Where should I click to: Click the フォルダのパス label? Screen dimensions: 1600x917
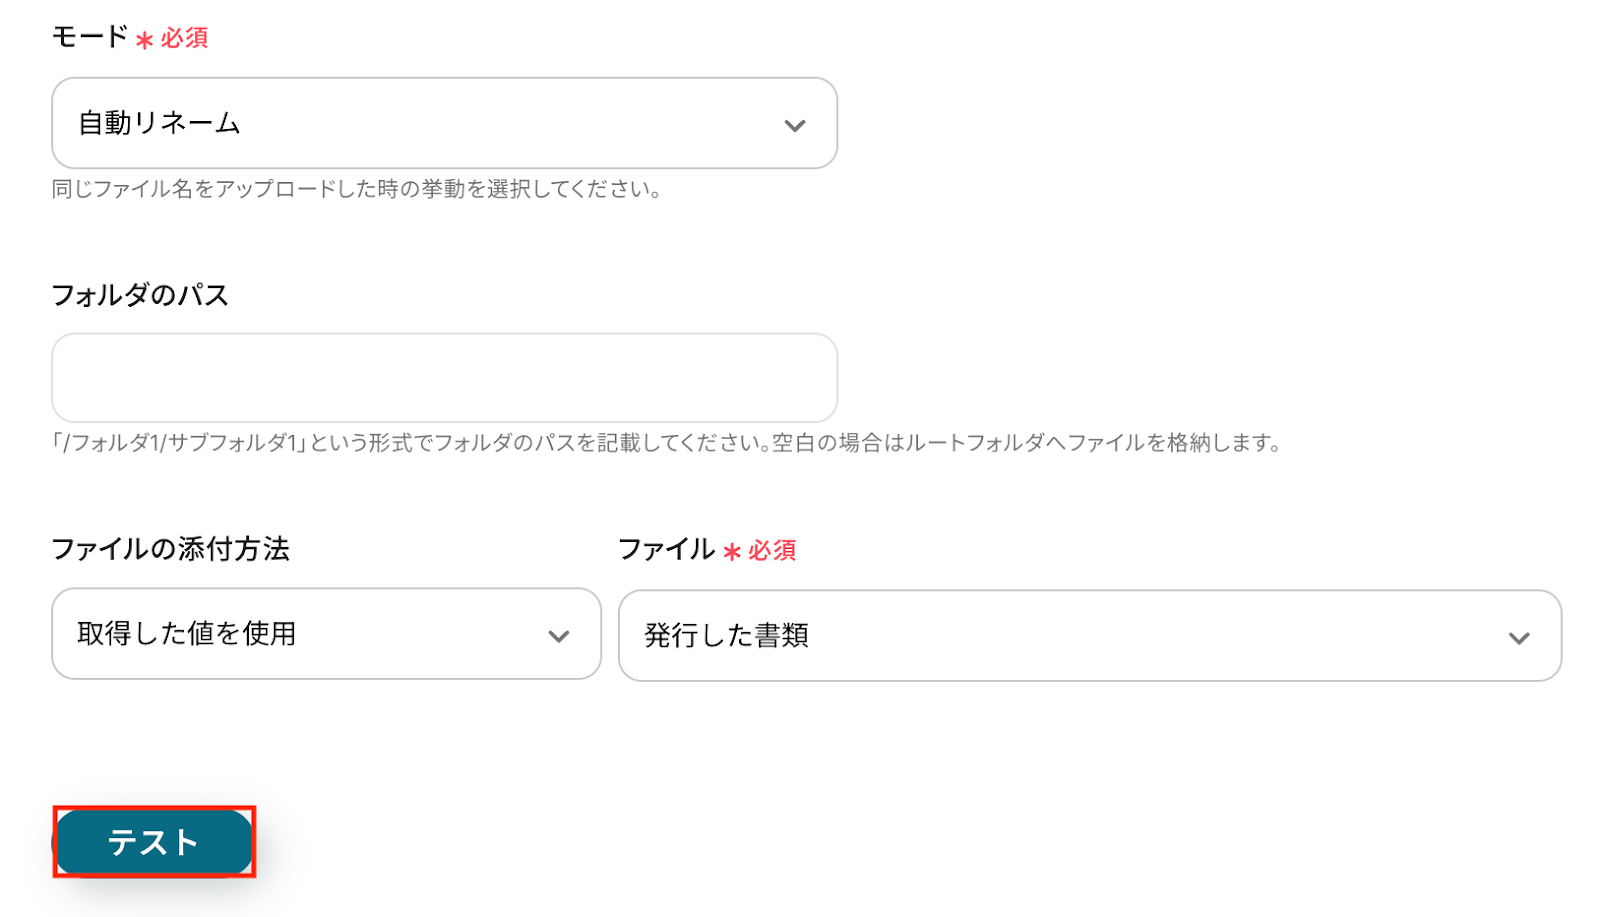click(x=140, y=295)
